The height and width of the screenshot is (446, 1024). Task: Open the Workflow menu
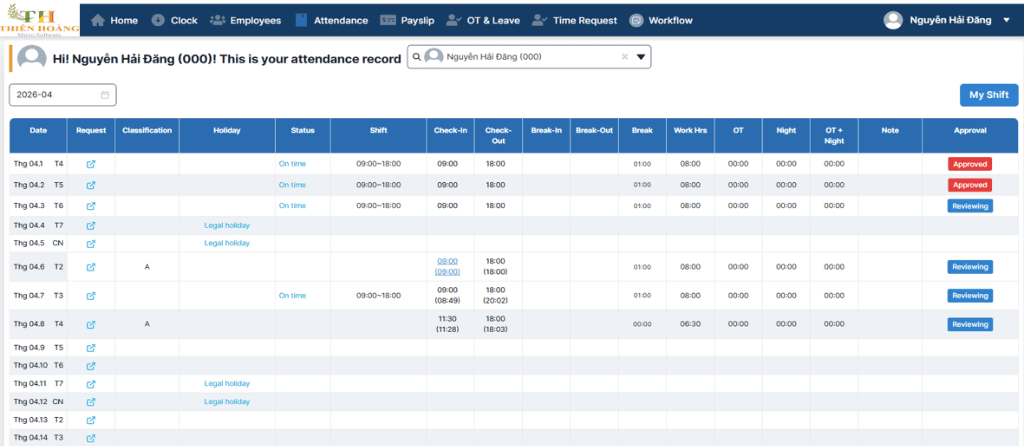[661, 20]
